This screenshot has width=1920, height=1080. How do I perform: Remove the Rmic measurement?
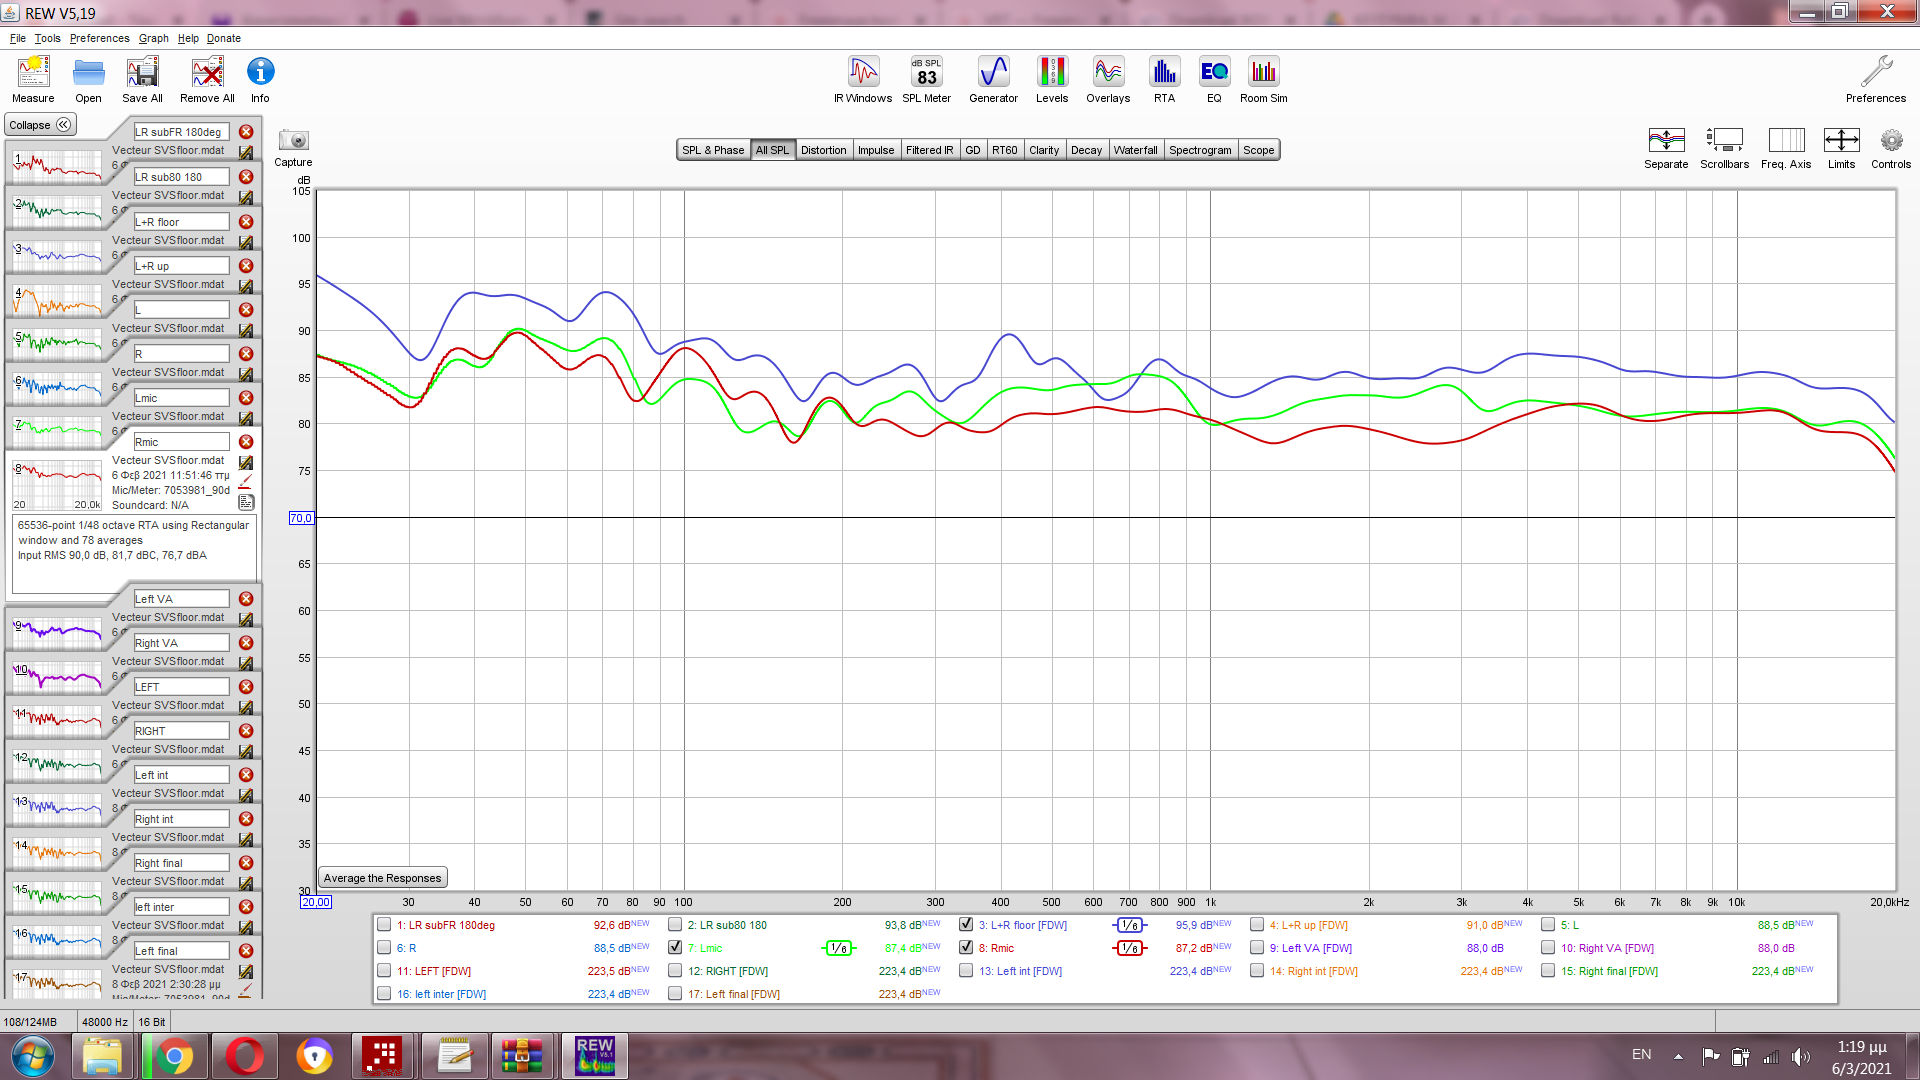[246, 442]
